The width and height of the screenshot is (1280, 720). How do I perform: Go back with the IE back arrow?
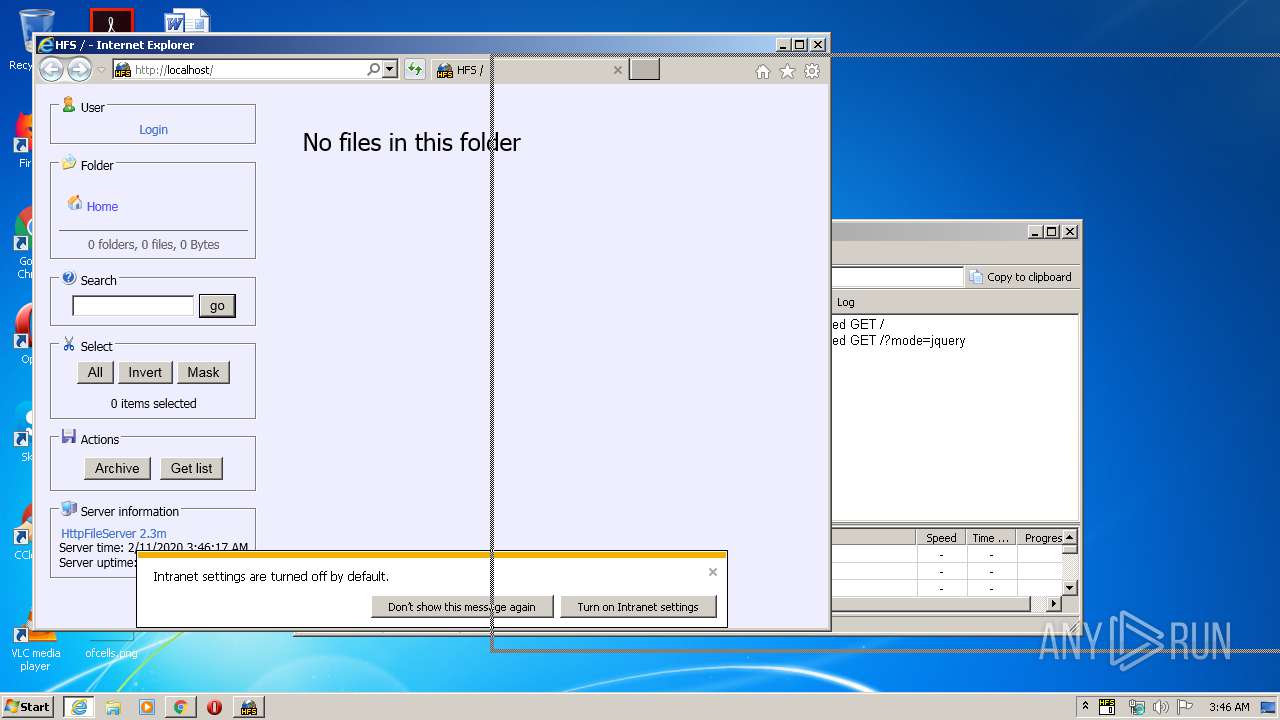pos(51,70)
